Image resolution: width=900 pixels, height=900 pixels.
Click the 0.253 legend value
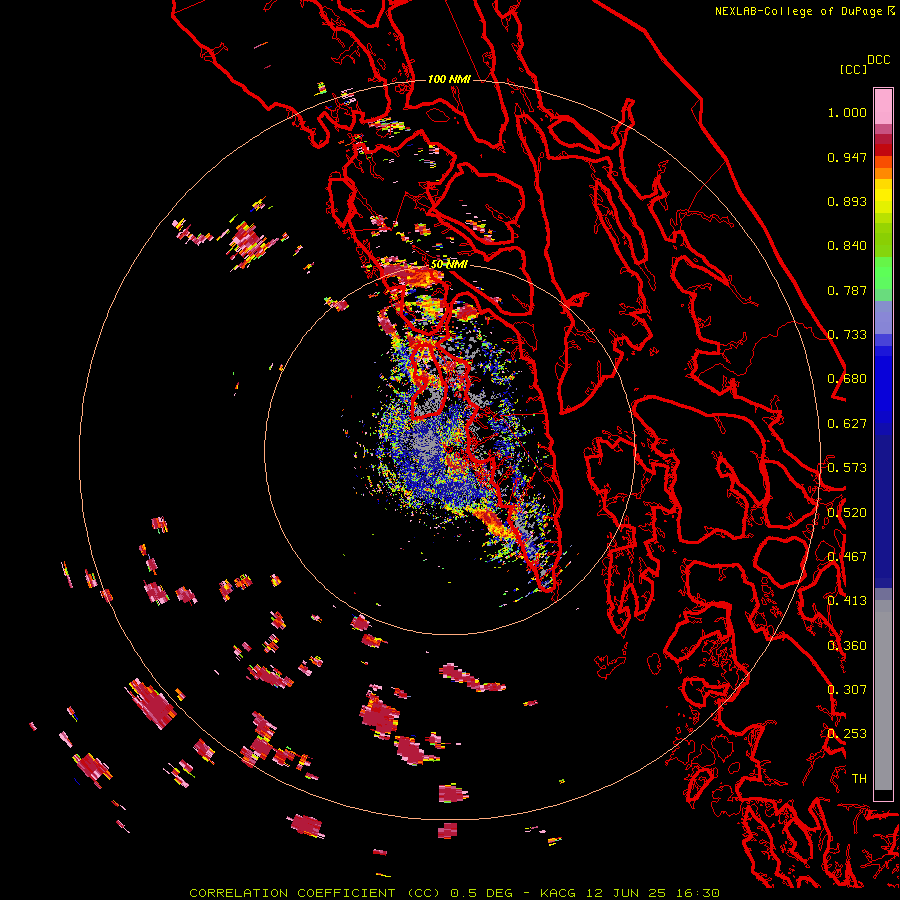(847, 734)
